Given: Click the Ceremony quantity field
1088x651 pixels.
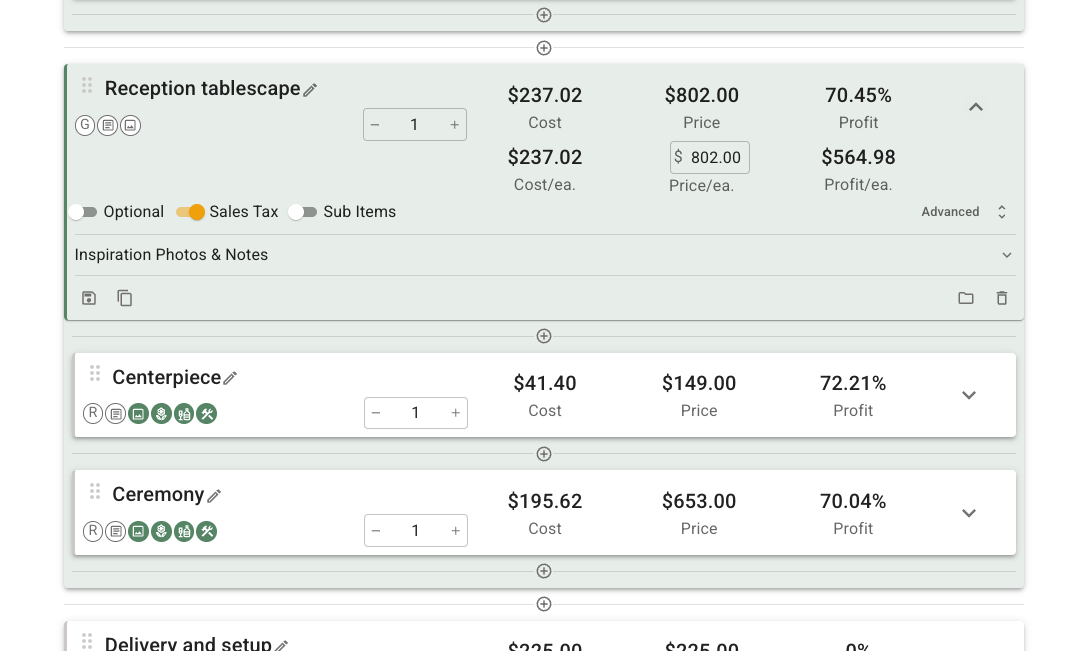Looking at the screenshot, I should pyautogui.click(x=416, y=531).
